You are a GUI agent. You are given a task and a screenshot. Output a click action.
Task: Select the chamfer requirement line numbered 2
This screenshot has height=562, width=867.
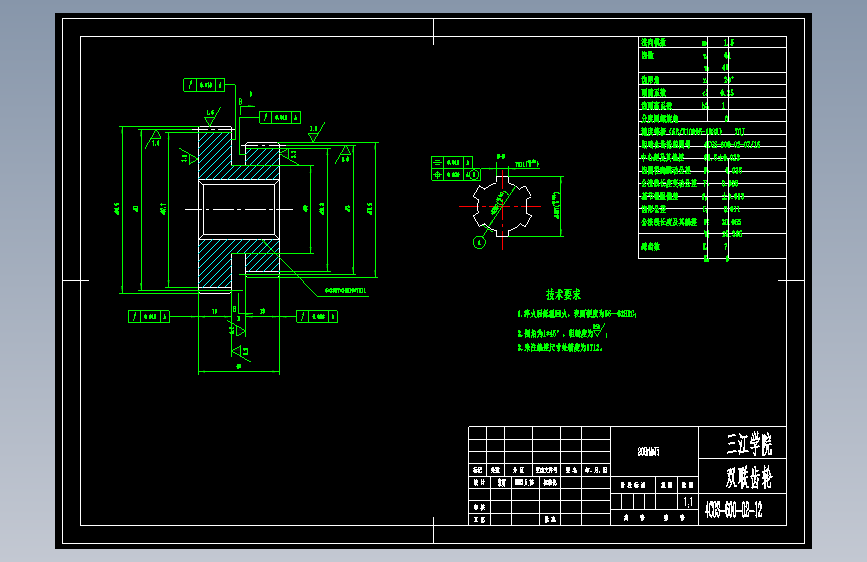tap(562, 332)
